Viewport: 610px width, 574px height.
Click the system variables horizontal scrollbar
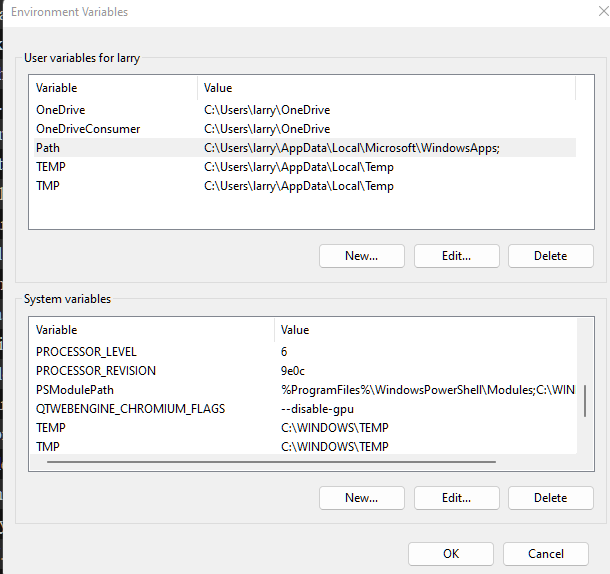tap(270, 462)
